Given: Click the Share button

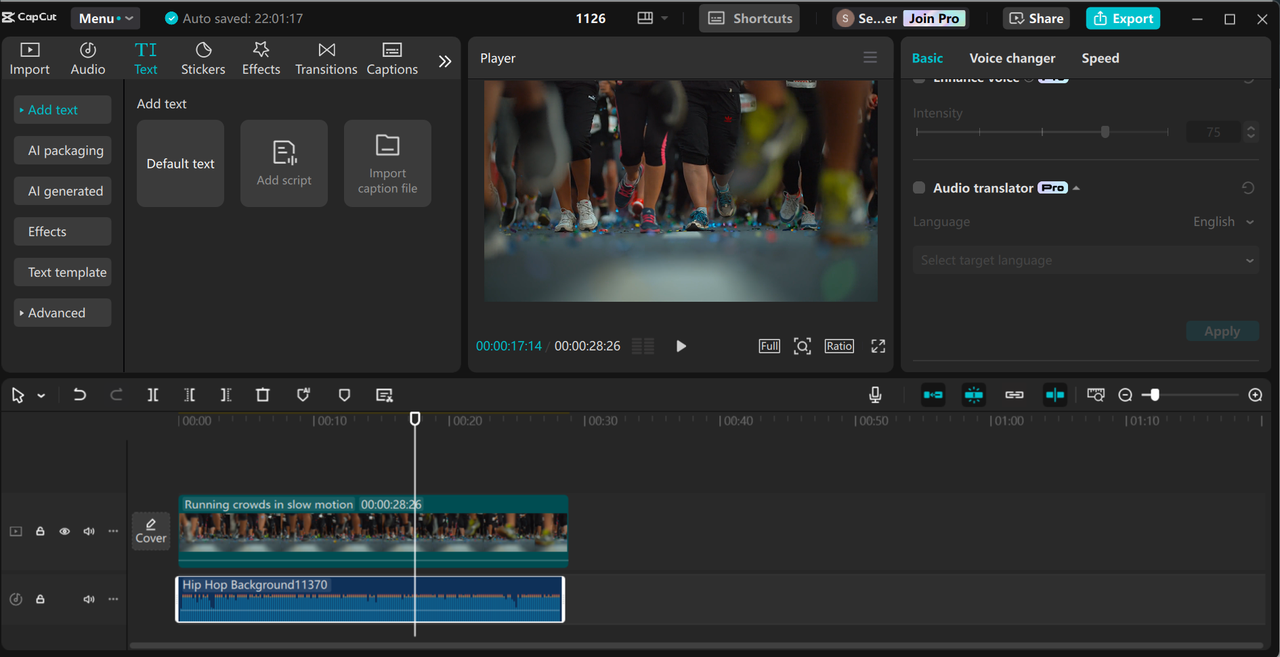Looking at the screenshot, I should click(1036, 18).
